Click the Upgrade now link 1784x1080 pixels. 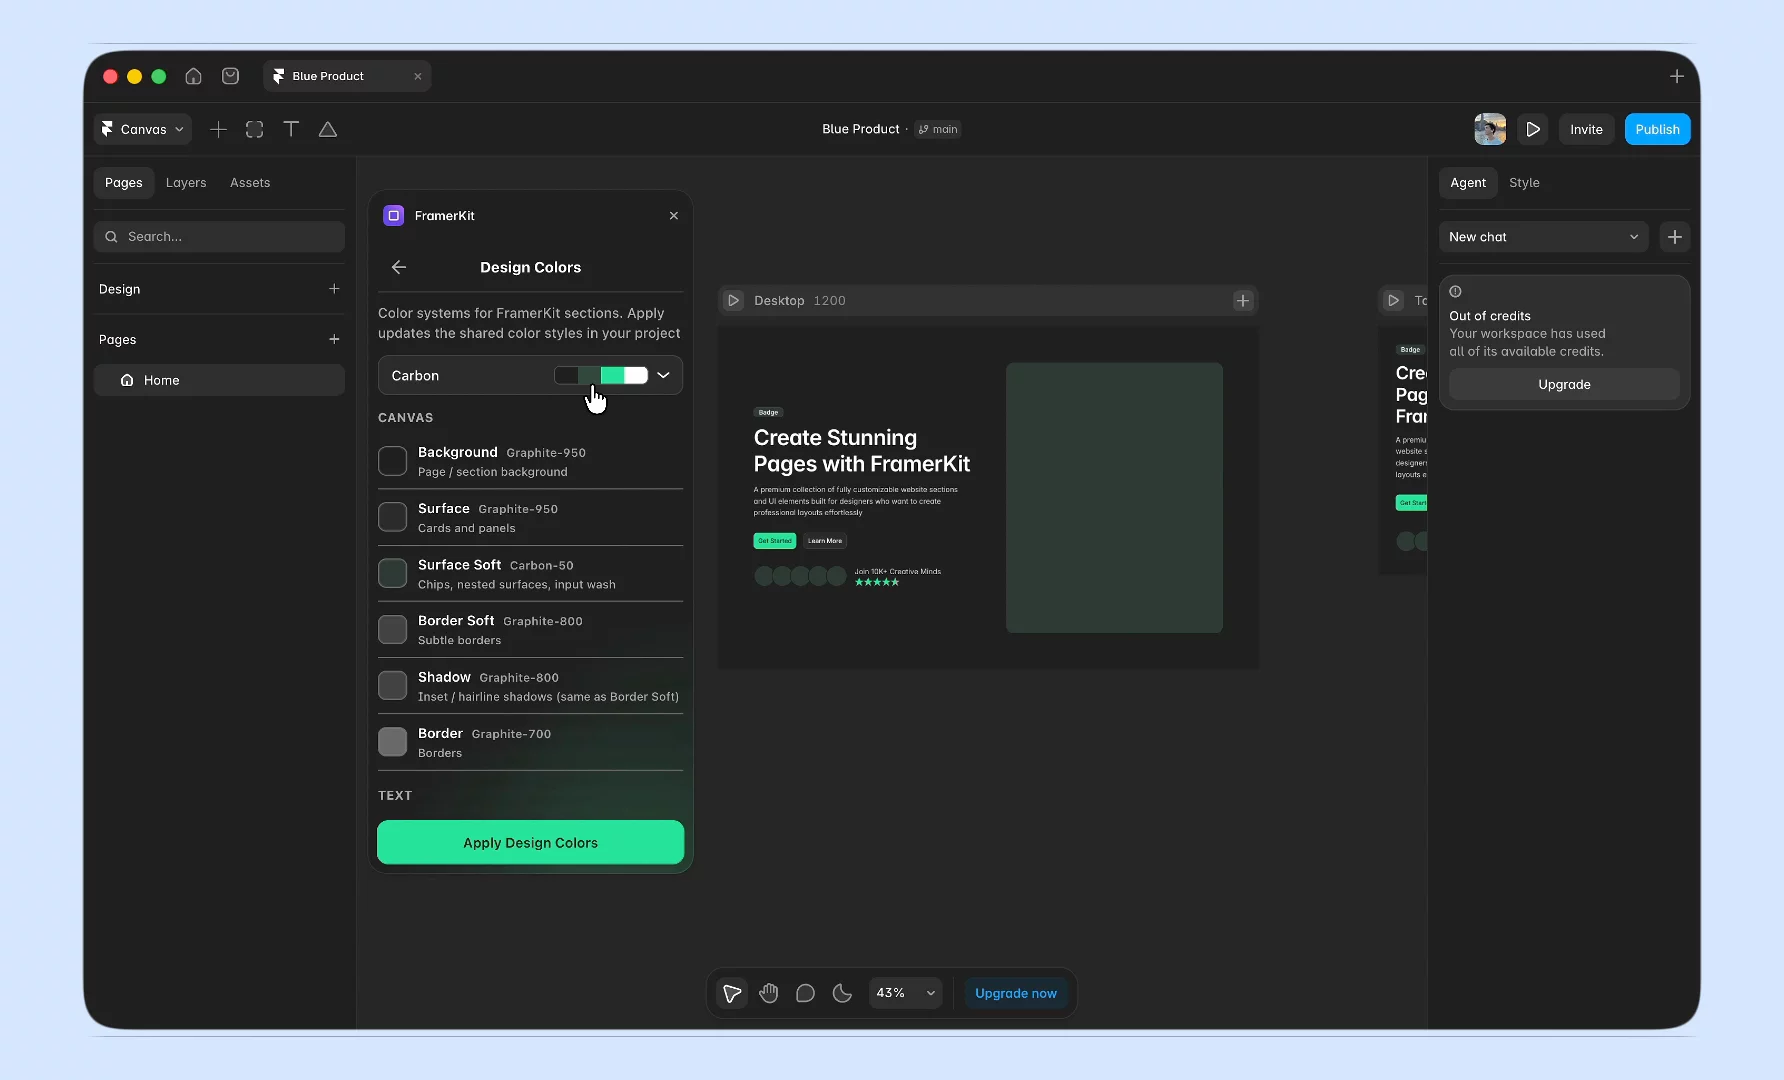pos(1016,993)
